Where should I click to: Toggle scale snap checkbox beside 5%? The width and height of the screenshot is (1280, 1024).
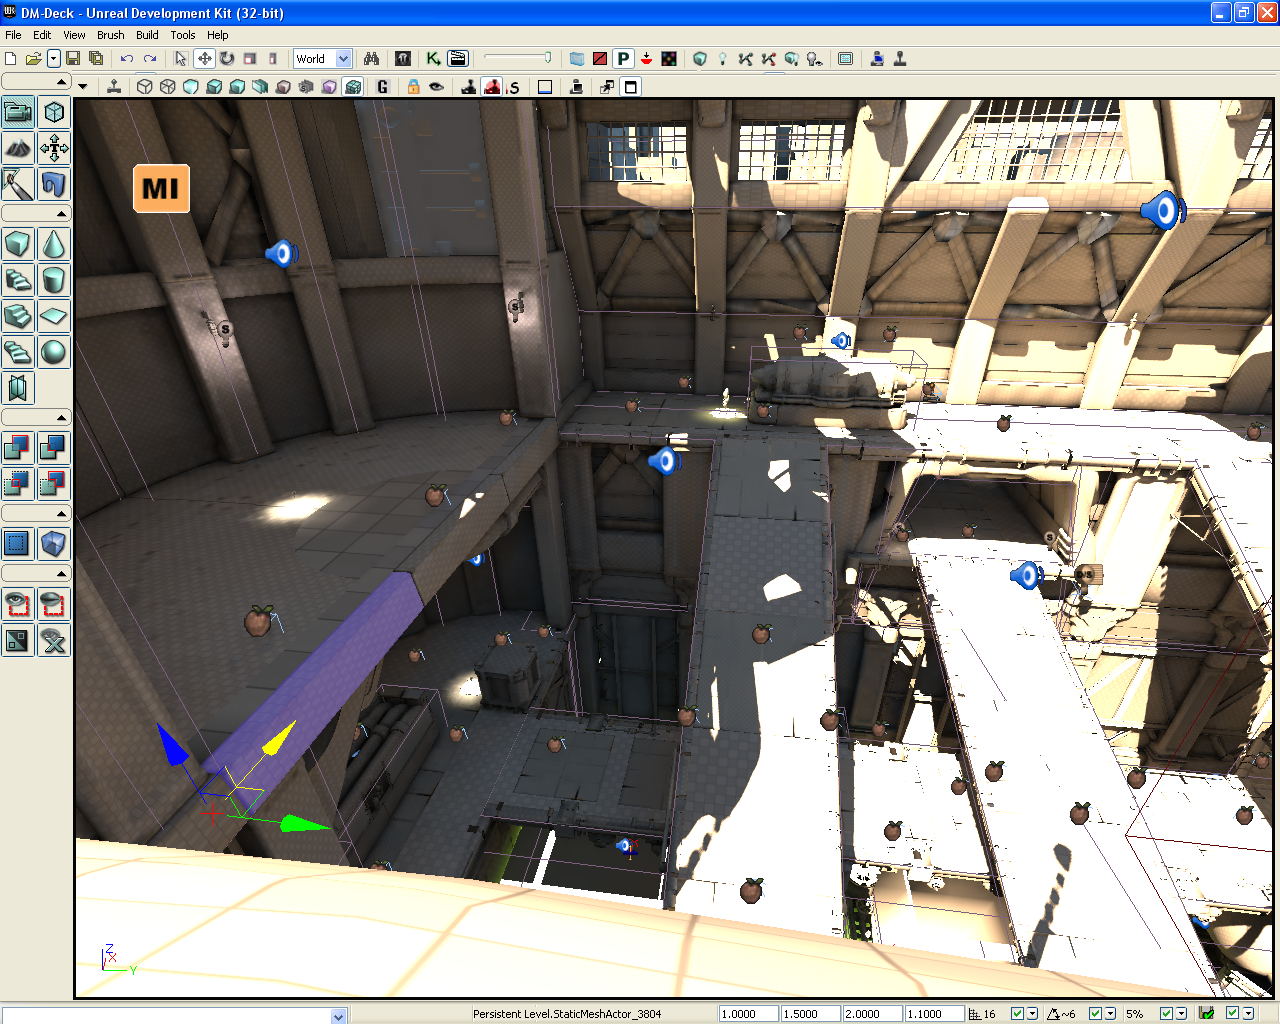coord(1166,1014)
